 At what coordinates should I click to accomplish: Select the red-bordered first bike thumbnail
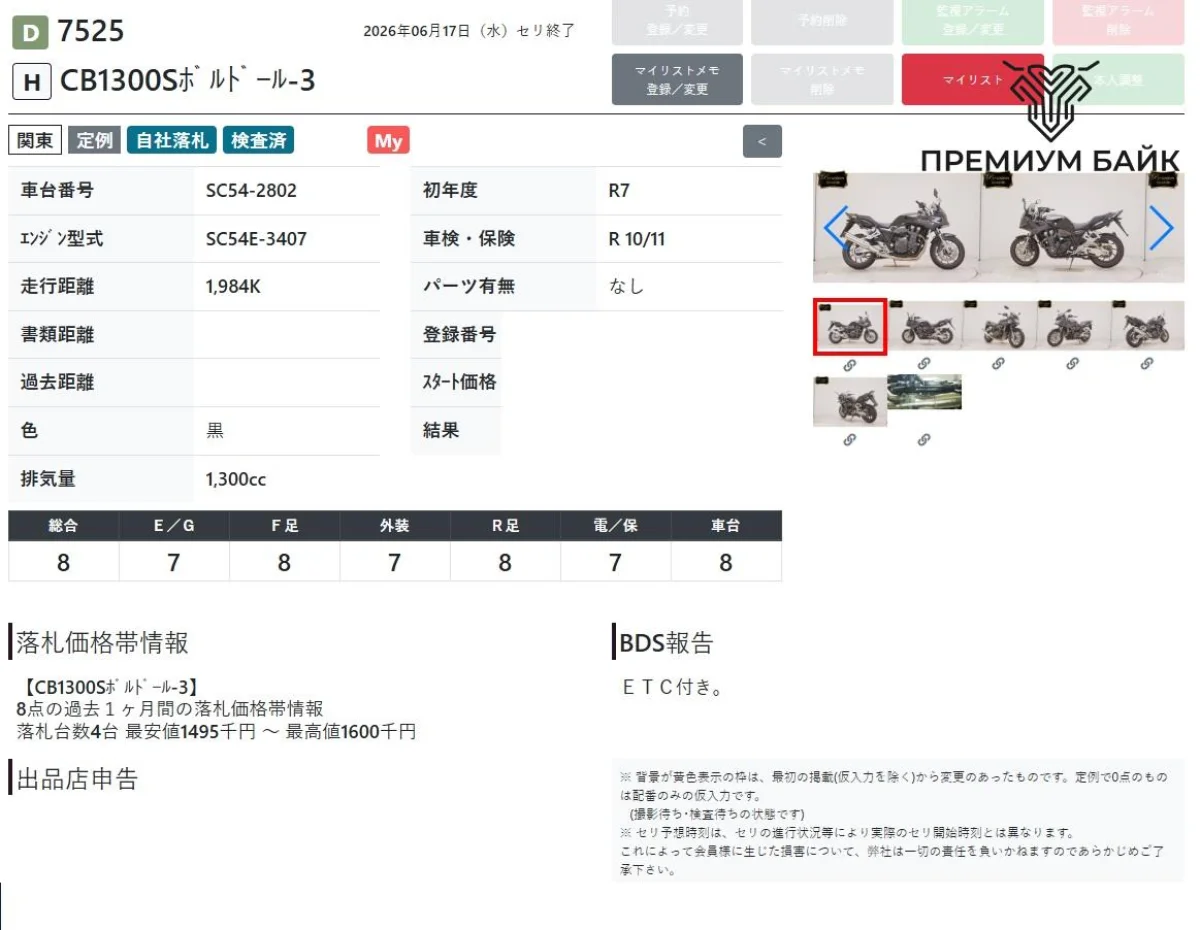850,327
